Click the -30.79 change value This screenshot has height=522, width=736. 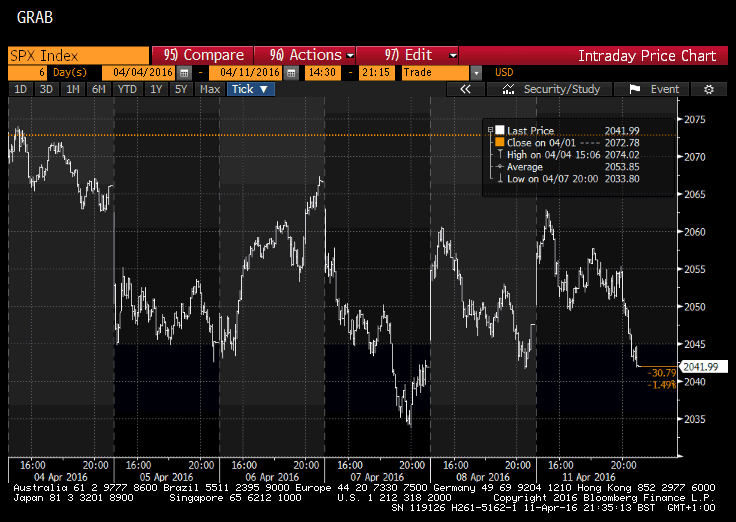(x=663, y=373)
